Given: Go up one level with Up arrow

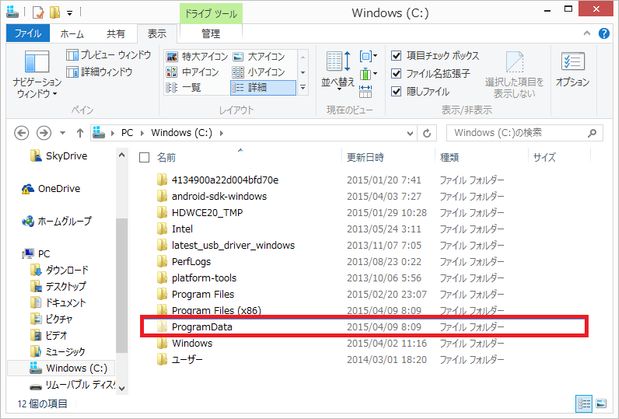Looking at the screenshot, I should pos(80,133).
